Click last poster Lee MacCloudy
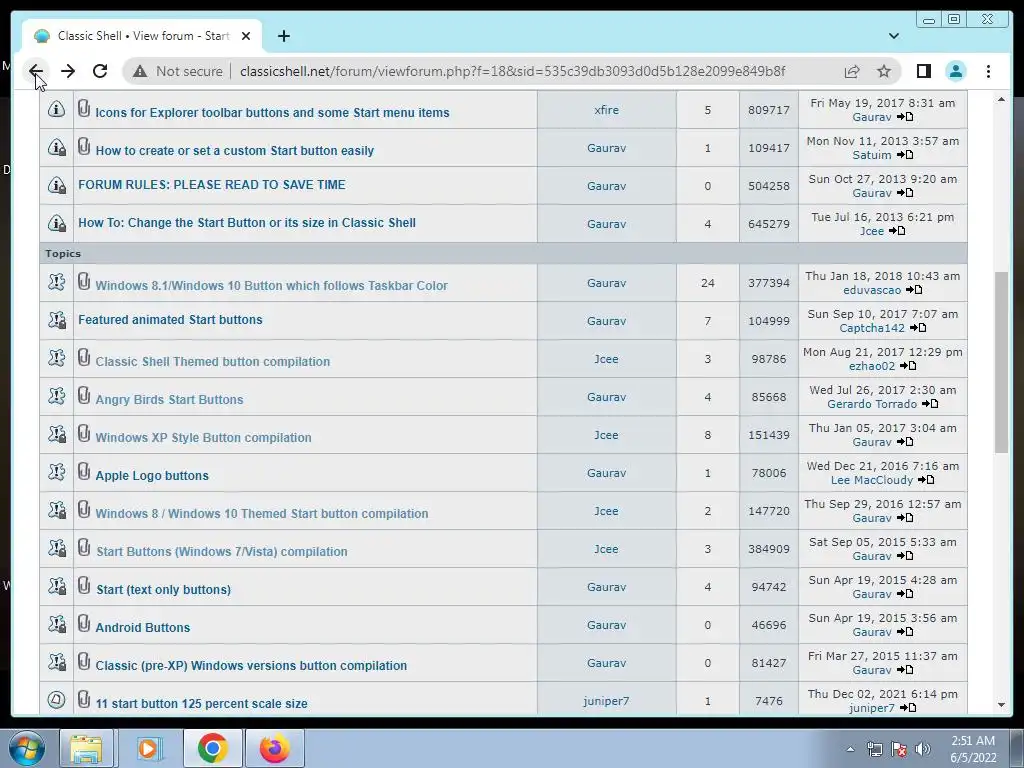 (872, 480)
